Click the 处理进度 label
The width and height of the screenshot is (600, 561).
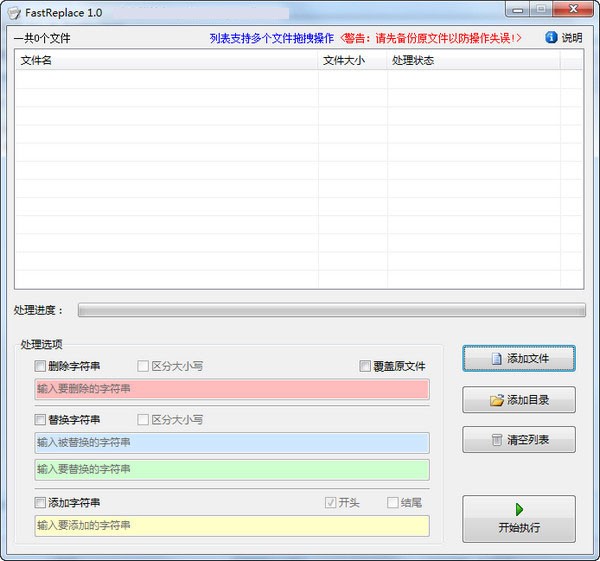tap(38, 310)
